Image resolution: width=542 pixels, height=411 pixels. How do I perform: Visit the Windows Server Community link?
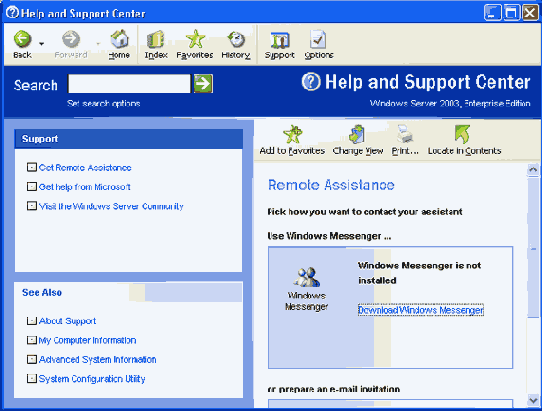point(111,206)
